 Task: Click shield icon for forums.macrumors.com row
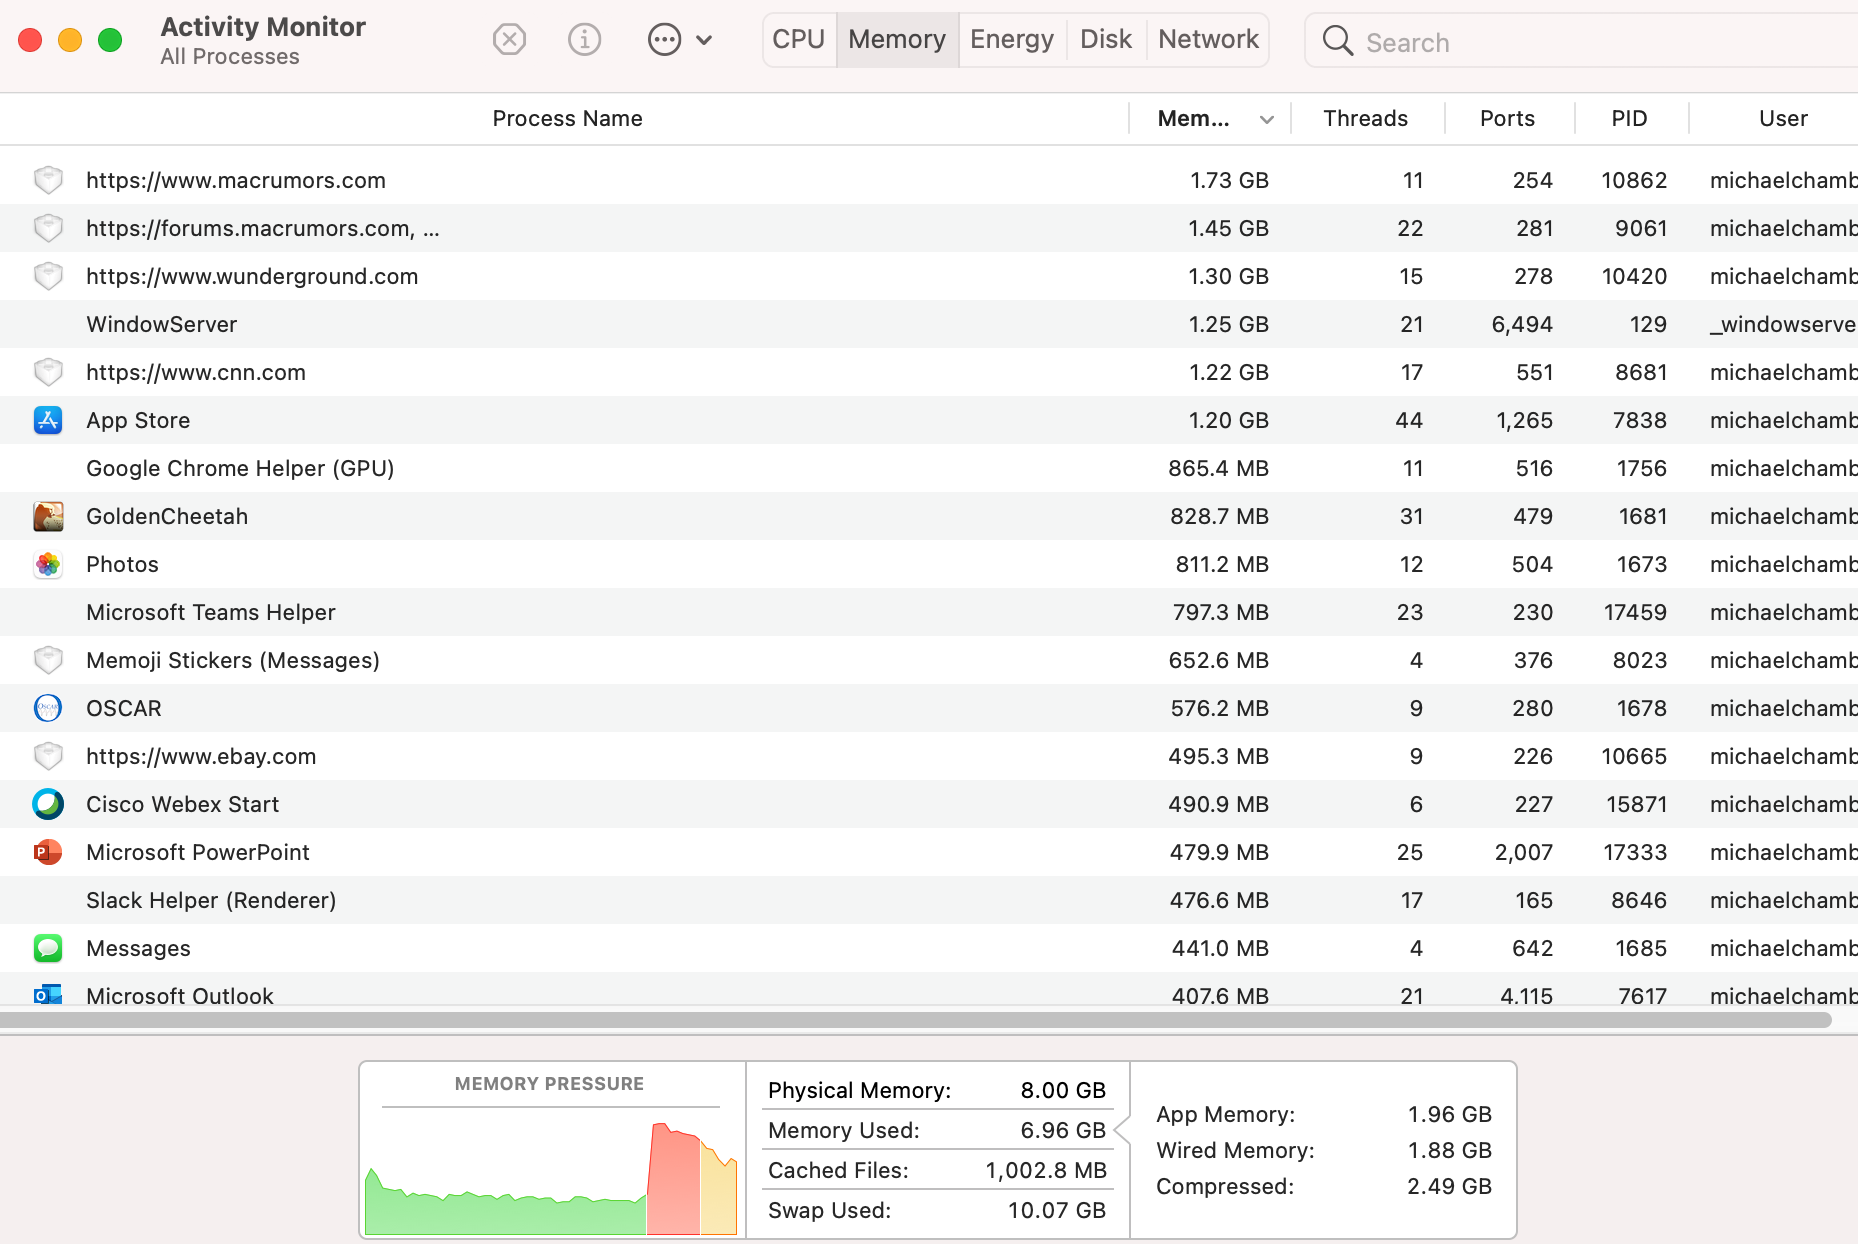48,228
